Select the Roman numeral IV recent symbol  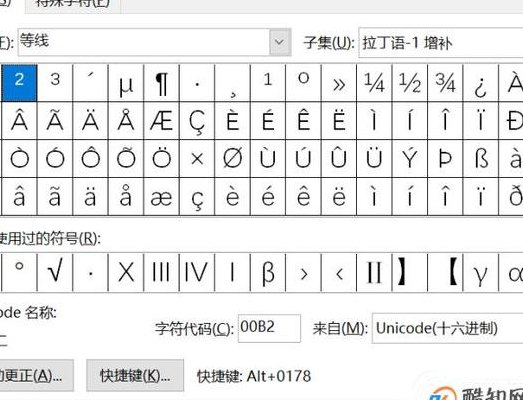click(x=197, y=272)
